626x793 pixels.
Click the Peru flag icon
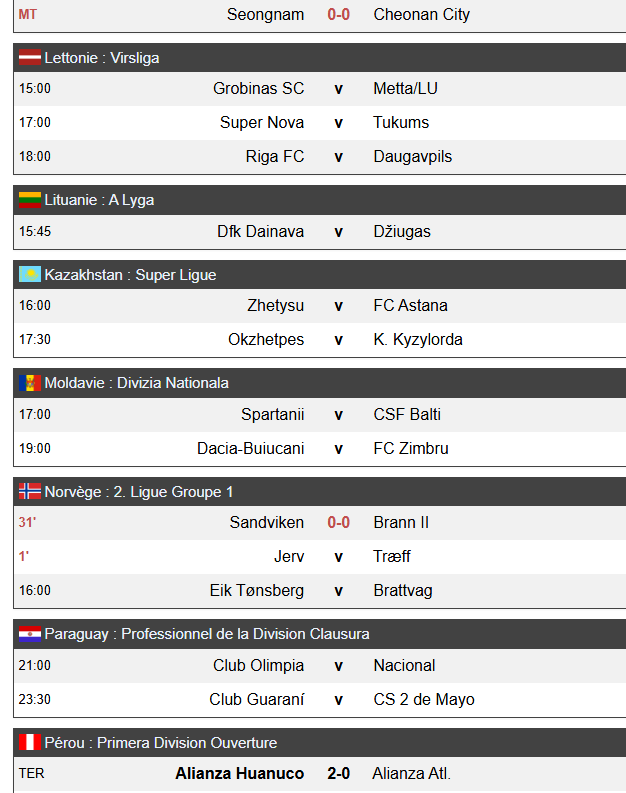pos(29,743)
